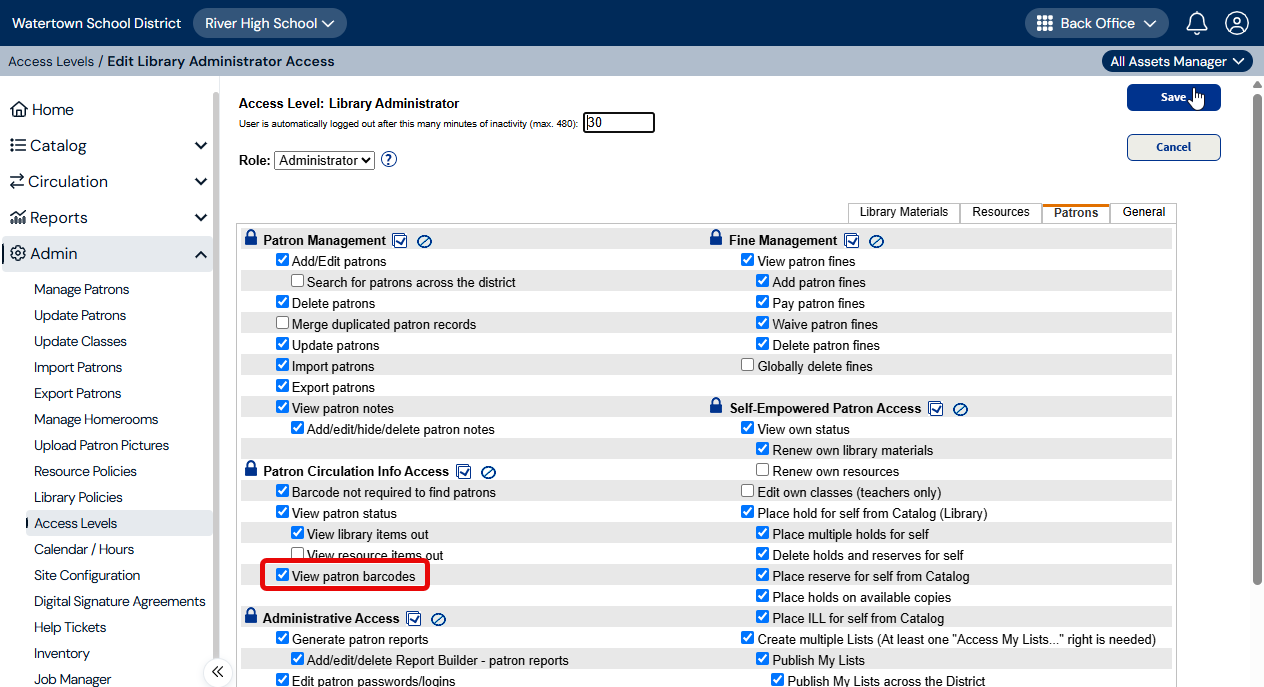Switch to the General tab
This screenshot has height=687, width=1264.
1142,212
